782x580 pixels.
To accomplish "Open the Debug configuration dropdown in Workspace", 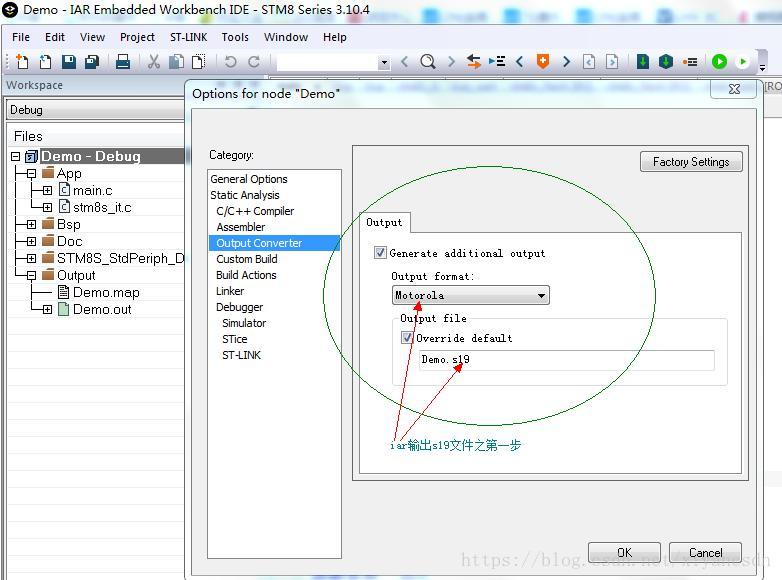I will [95, 110].
